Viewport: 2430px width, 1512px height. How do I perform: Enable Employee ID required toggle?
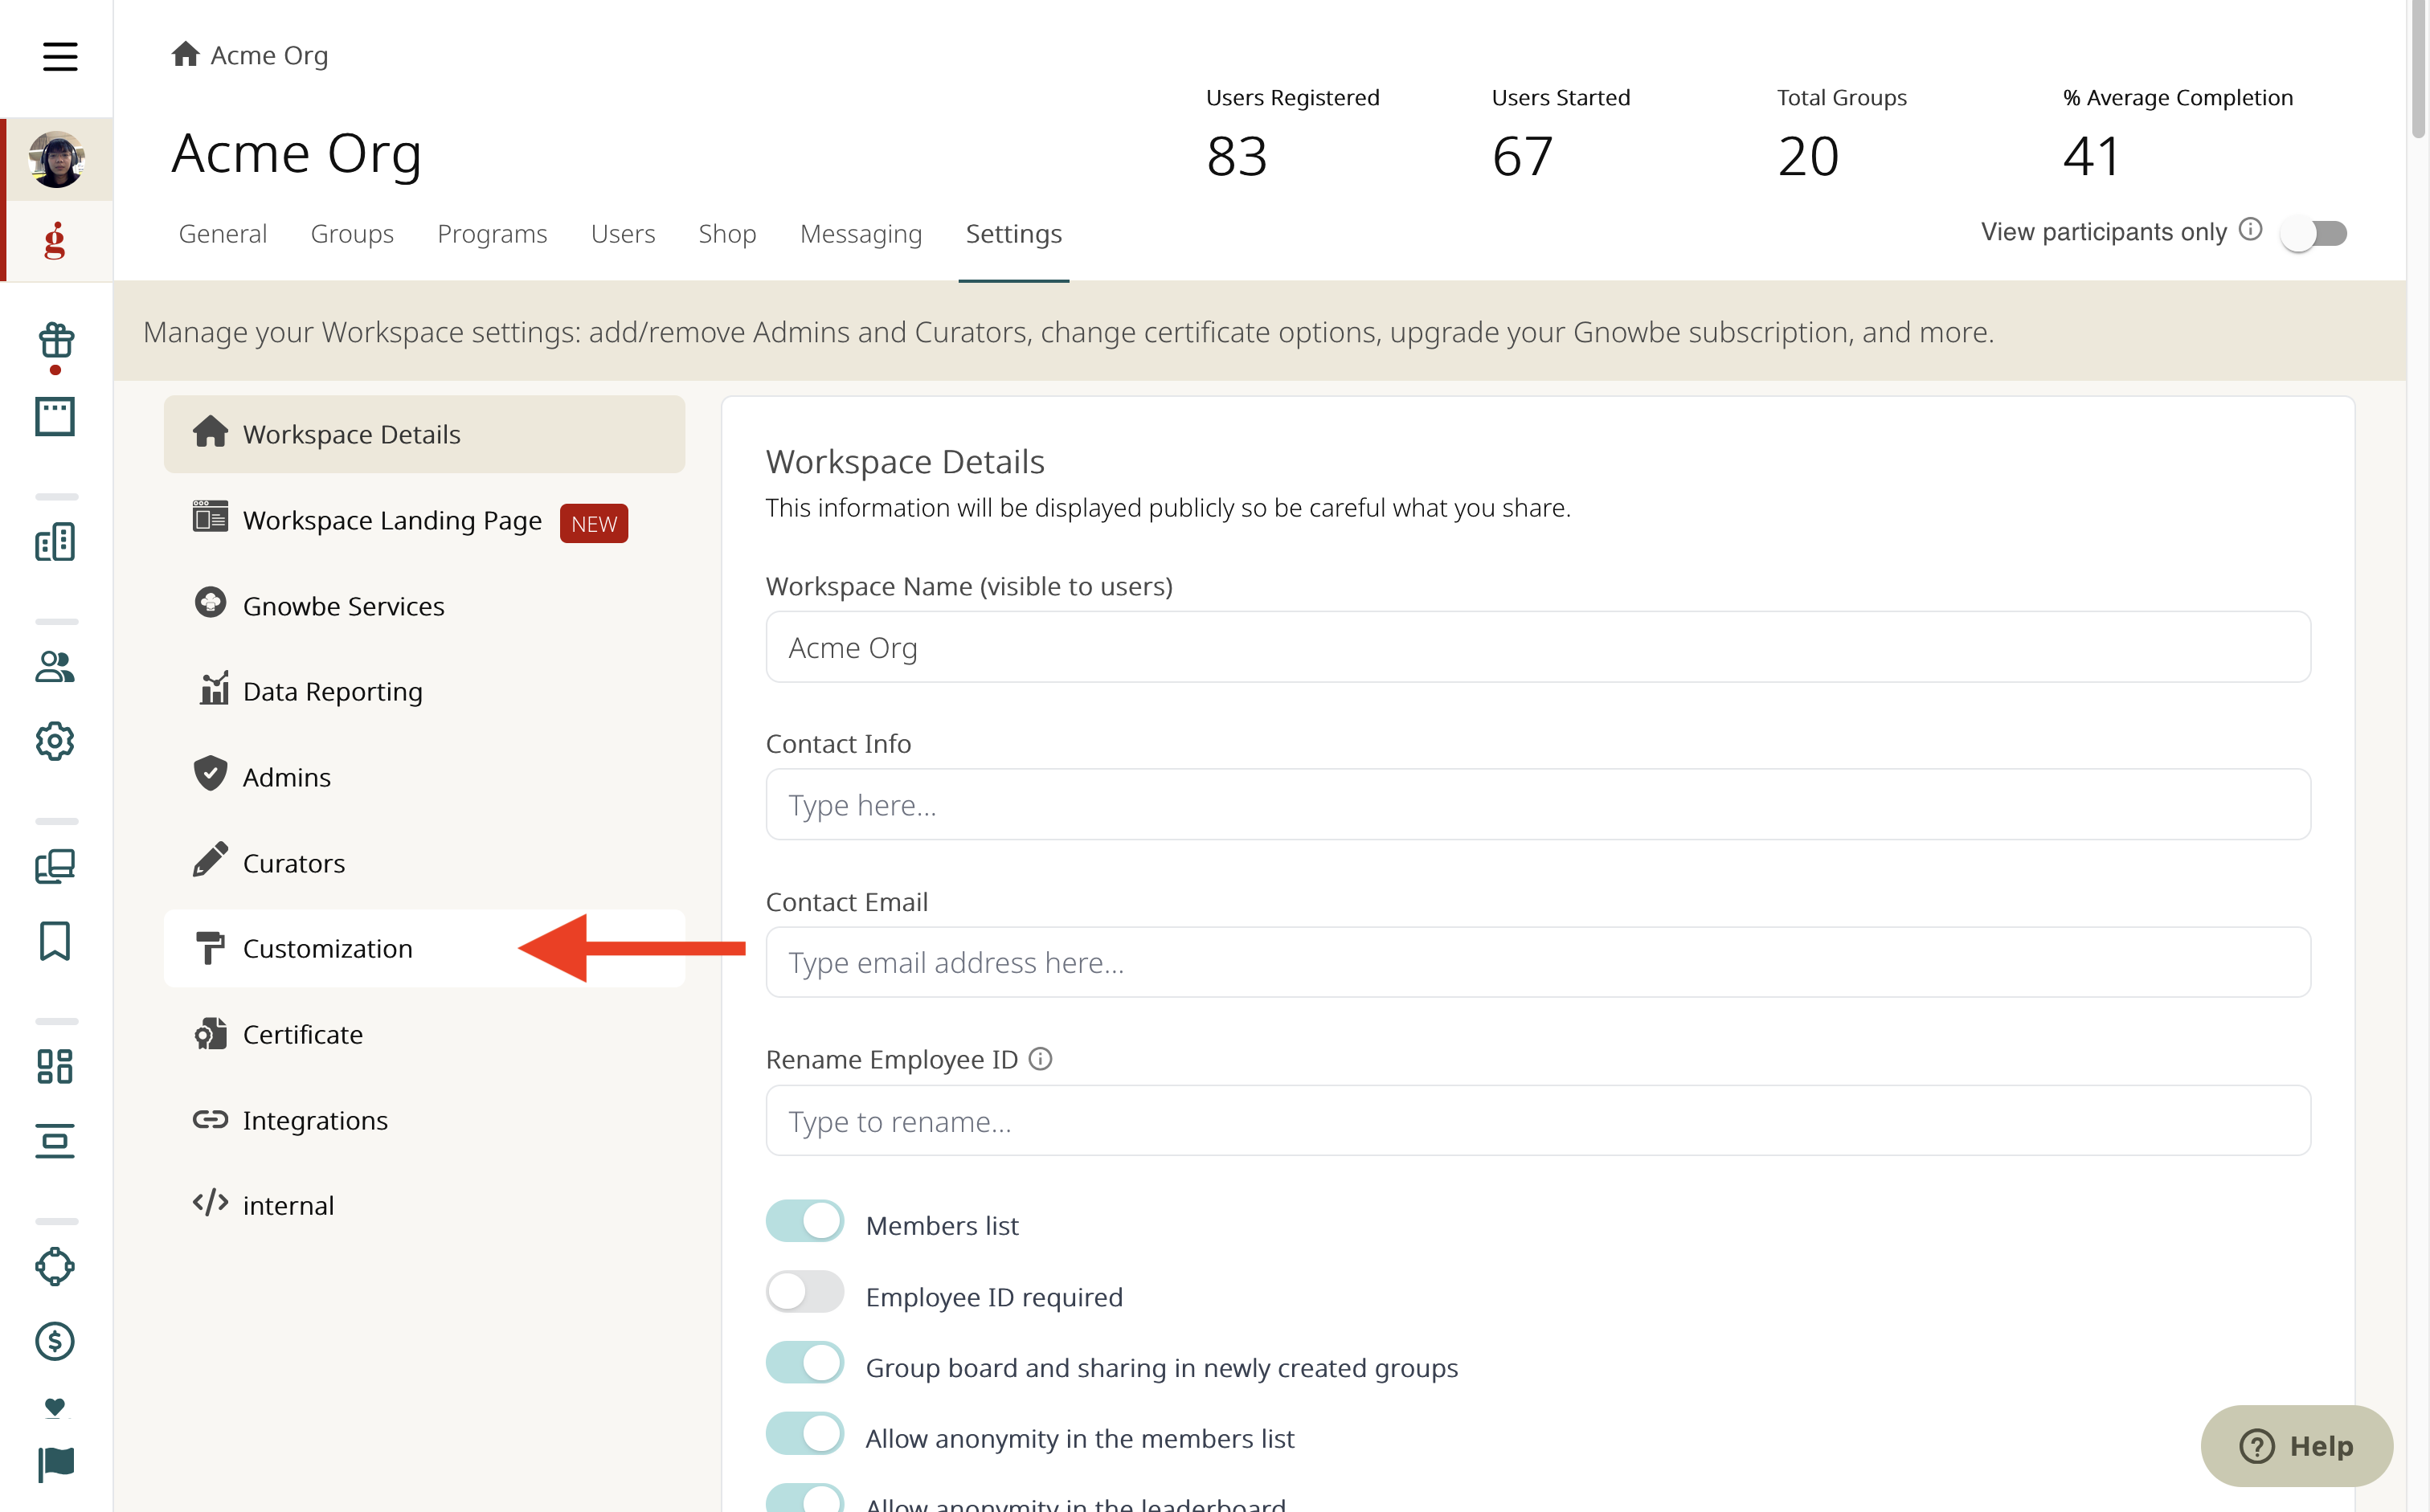[805, 1292]
